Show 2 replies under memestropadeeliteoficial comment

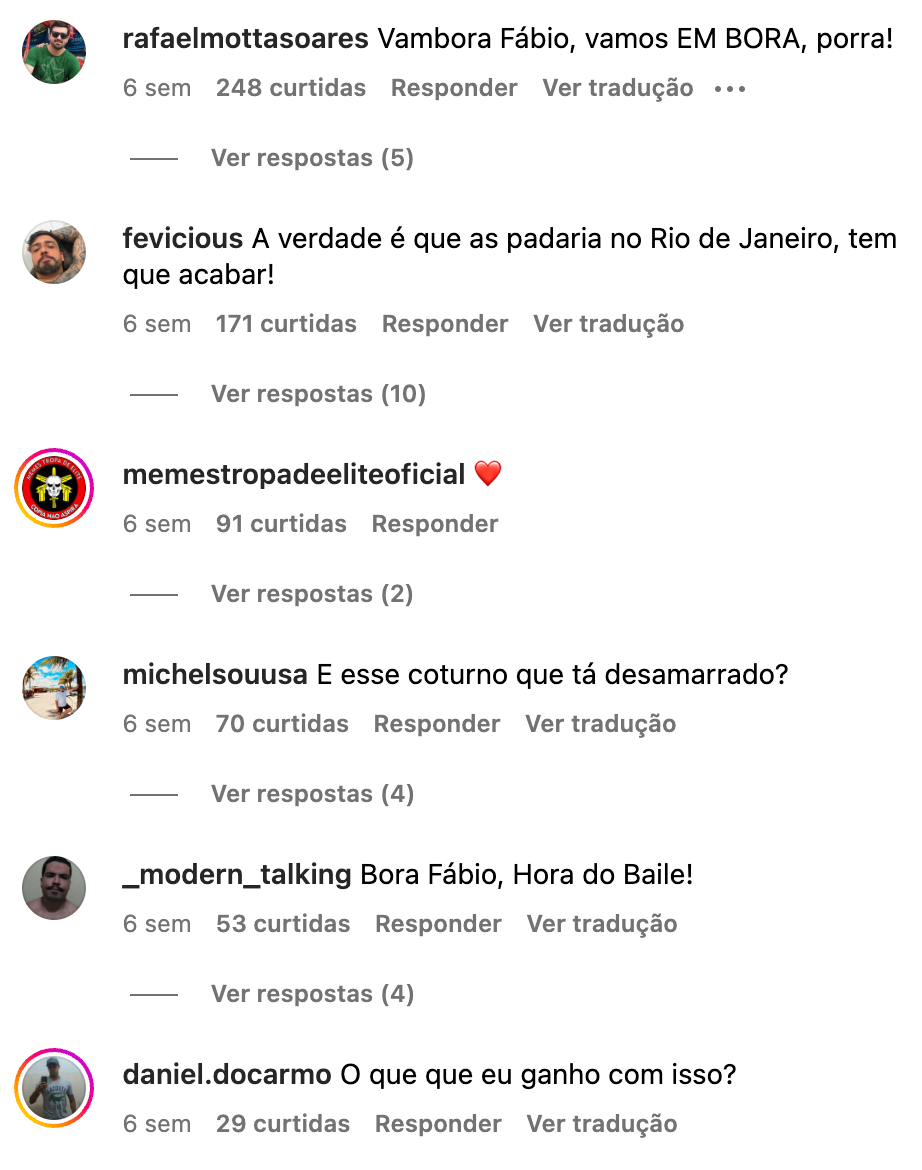[312, 594]
